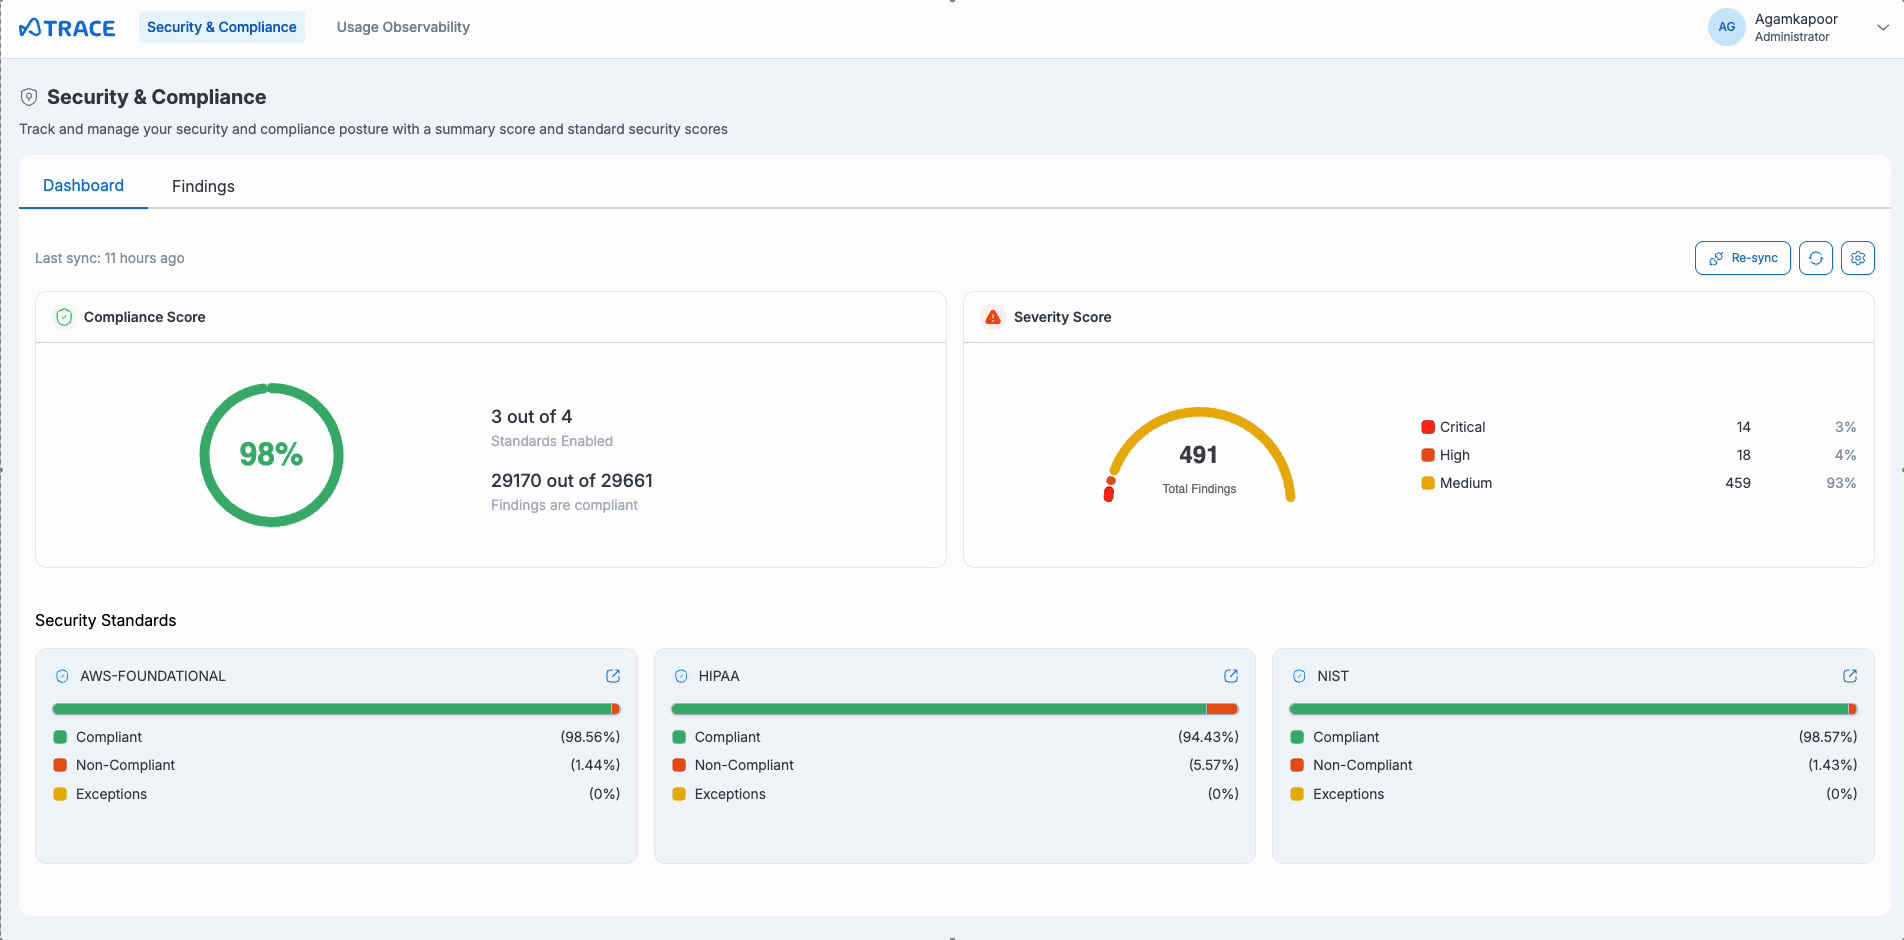
Task: Click the AG user avatar
Action: coord(1727,27)
